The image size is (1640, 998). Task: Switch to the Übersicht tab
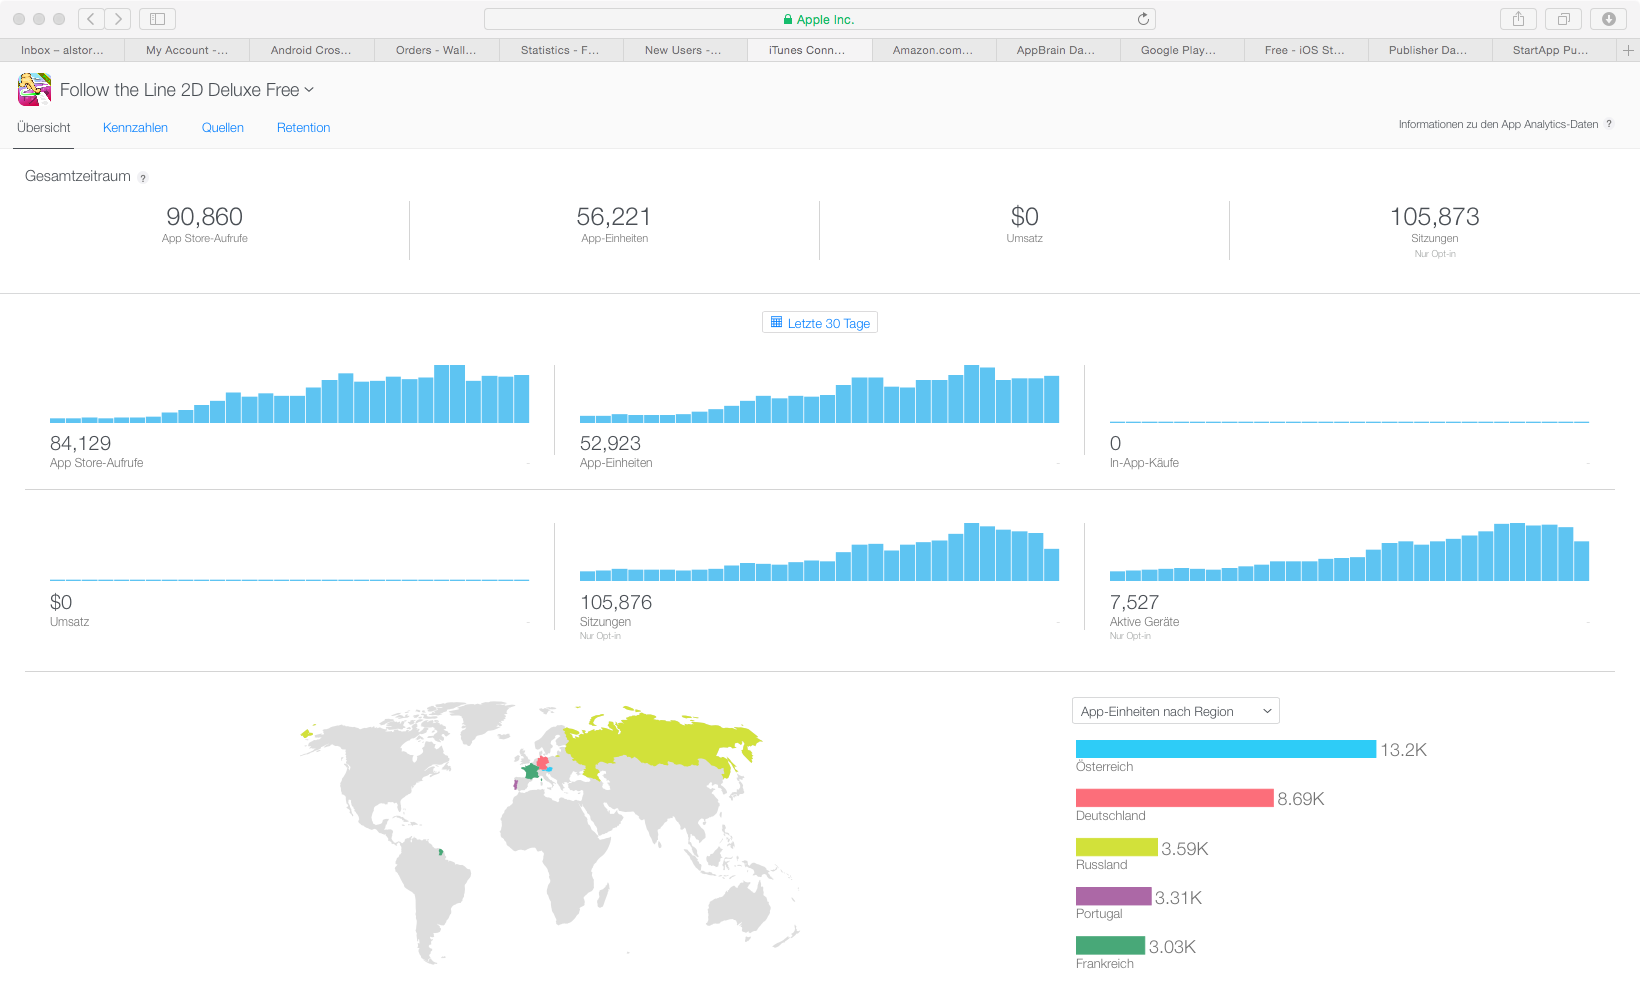[44, 128]
